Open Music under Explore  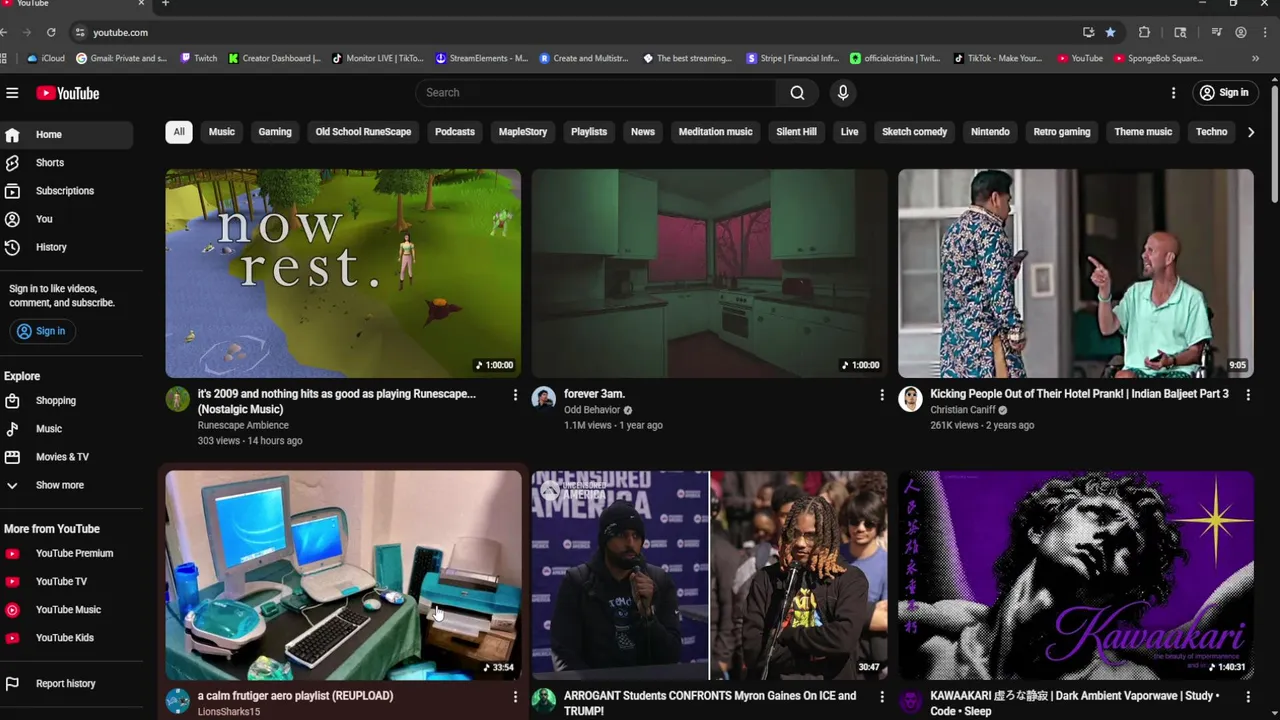(66, 429)
